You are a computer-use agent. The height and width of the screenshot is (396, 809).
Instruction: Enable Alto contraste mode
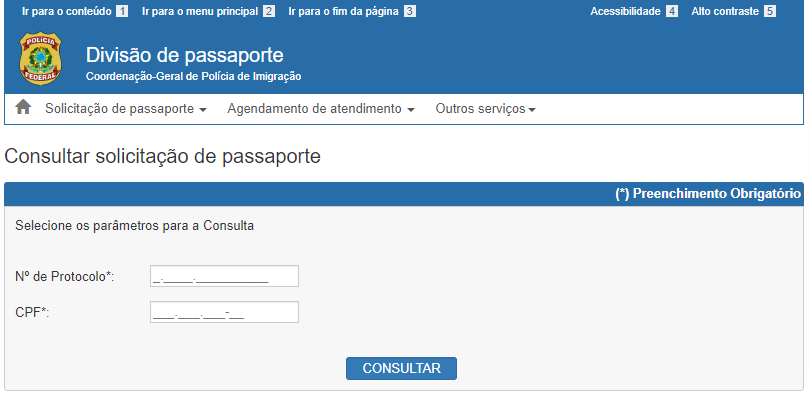(x=725, y=11)
